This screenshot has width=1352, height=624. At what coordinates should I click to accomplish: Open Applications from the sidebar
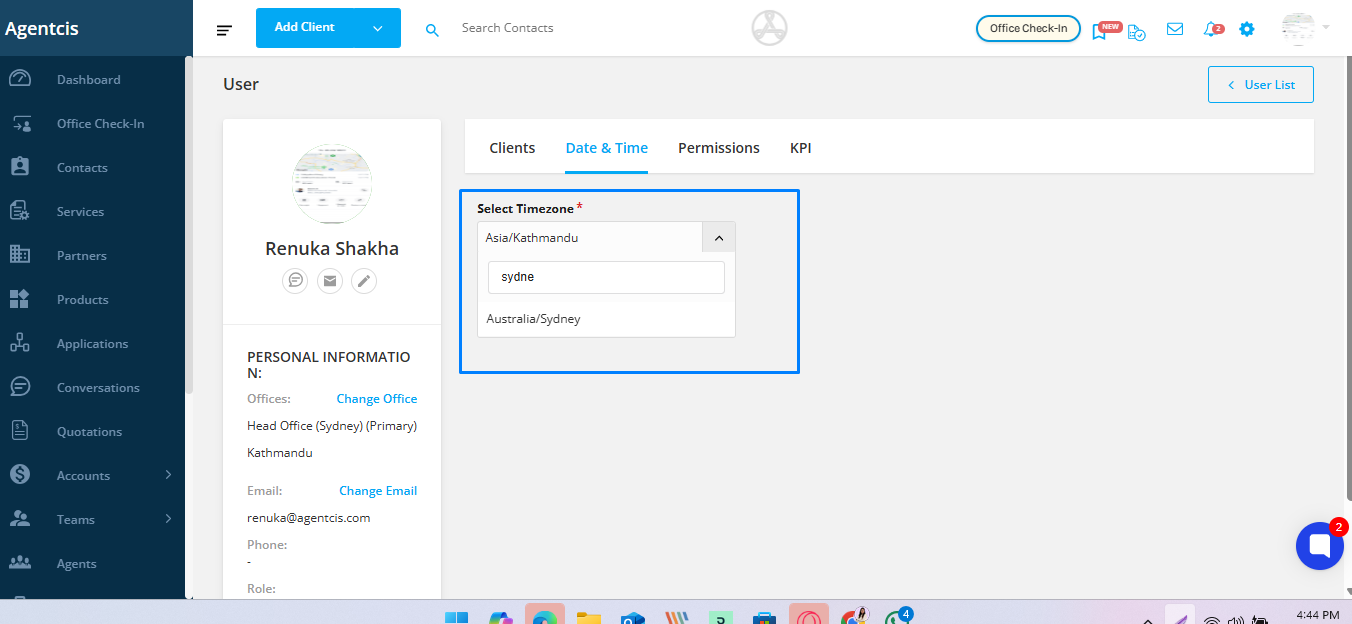[x=92, y=344]
